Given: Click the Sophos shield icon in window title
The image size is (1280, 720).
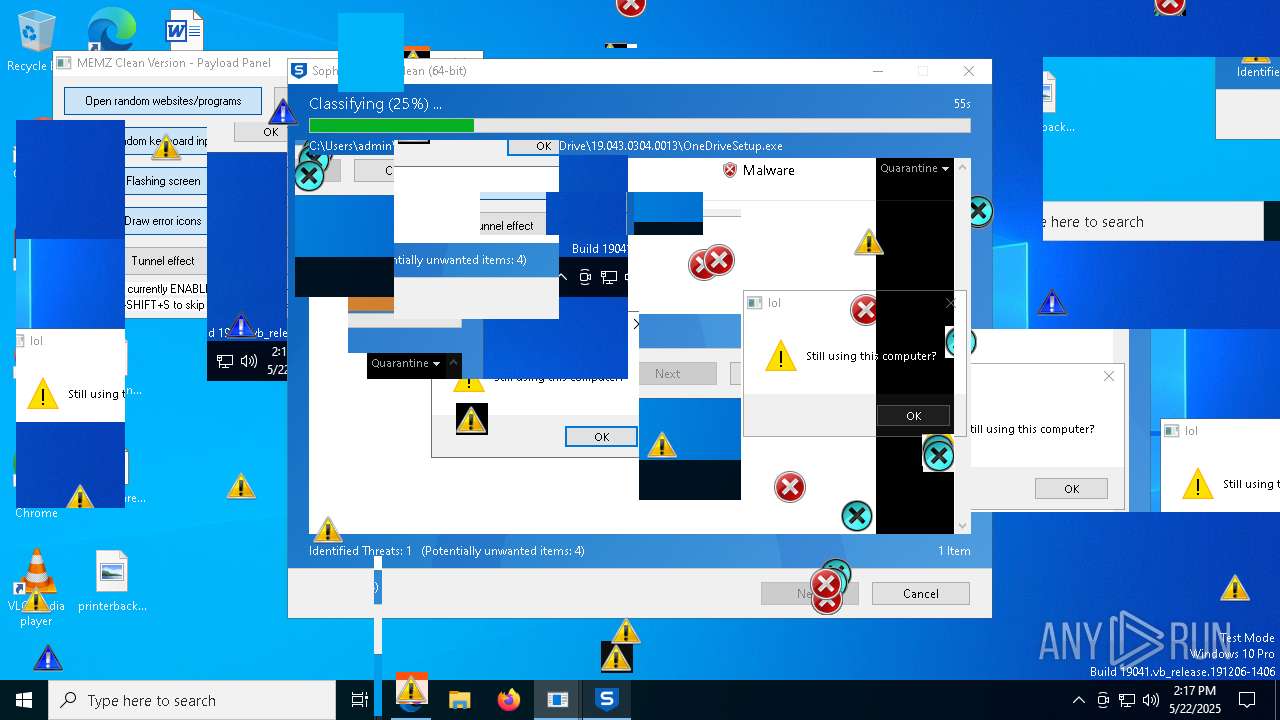Looking at the screenshot, I should coord(298,70).
